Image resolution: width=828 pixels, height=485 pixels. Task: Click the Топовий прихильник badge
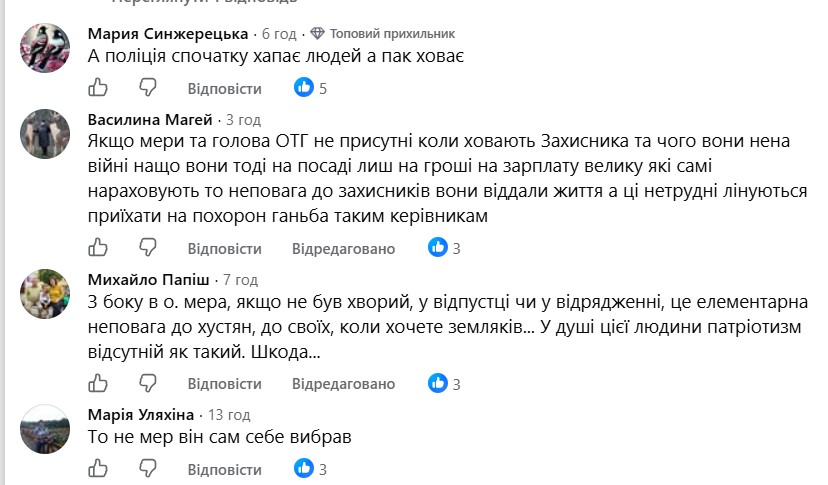click(x=382, y=34)
